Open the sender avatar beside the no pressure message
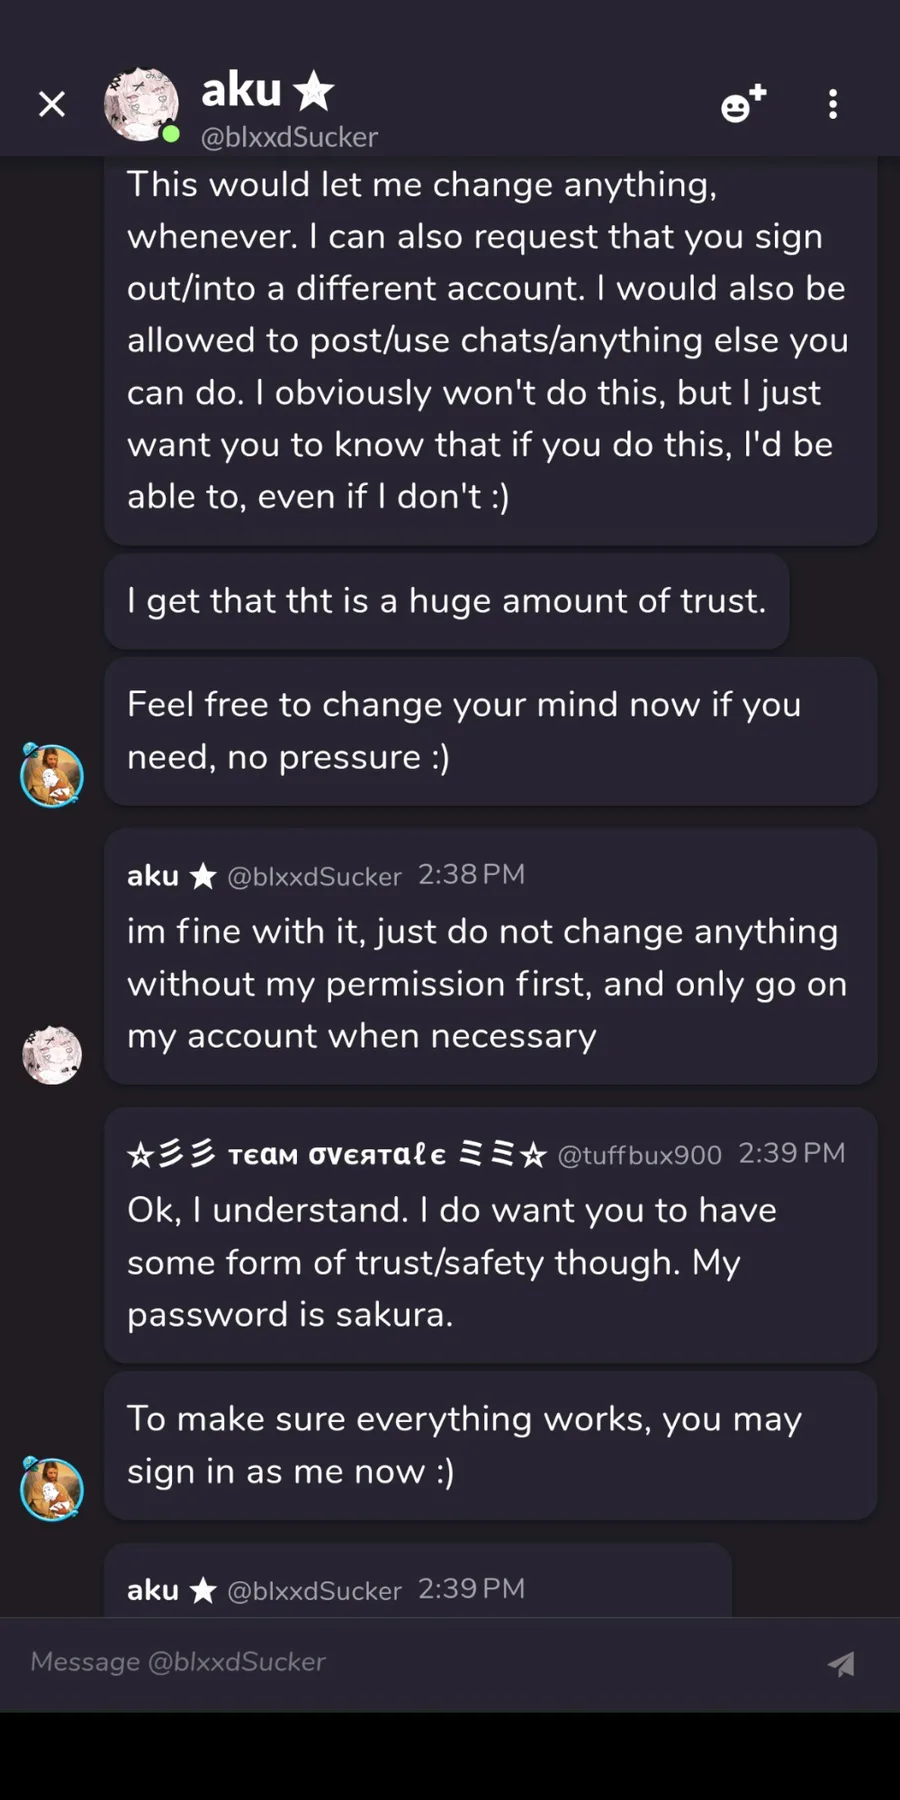 coord(52,775)
